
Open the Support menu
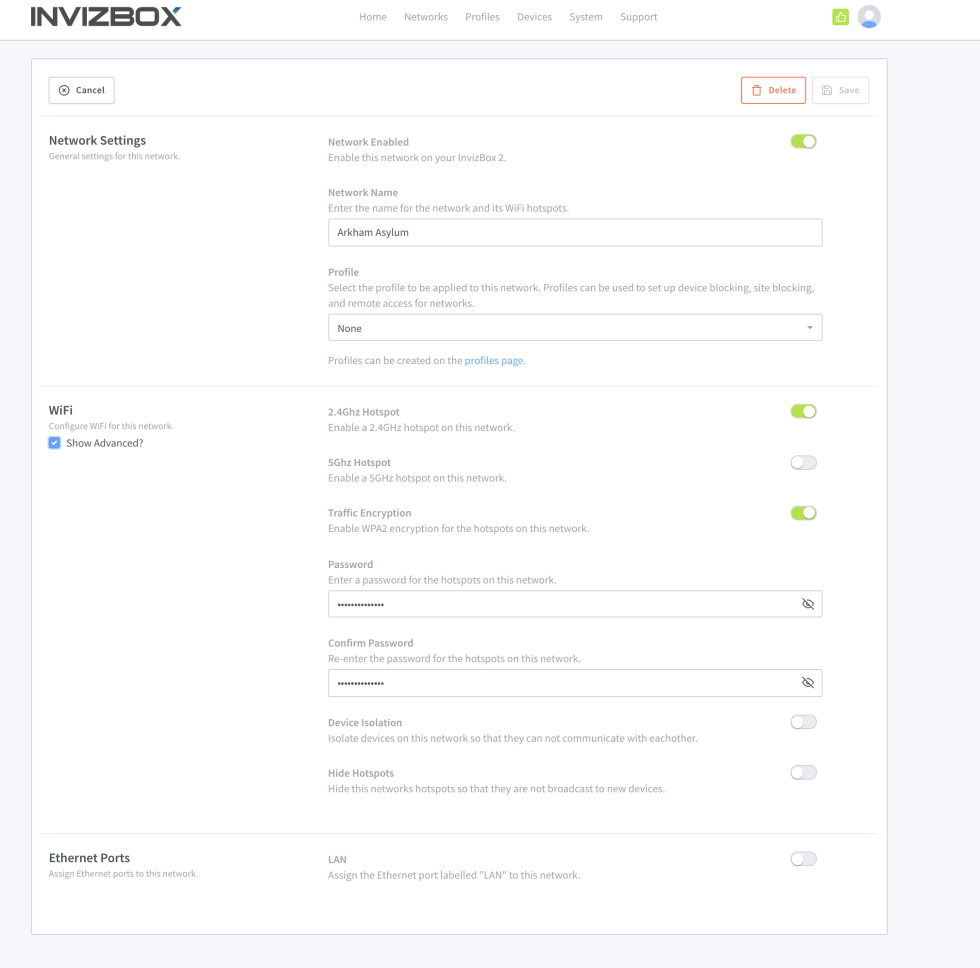[638, 16]
